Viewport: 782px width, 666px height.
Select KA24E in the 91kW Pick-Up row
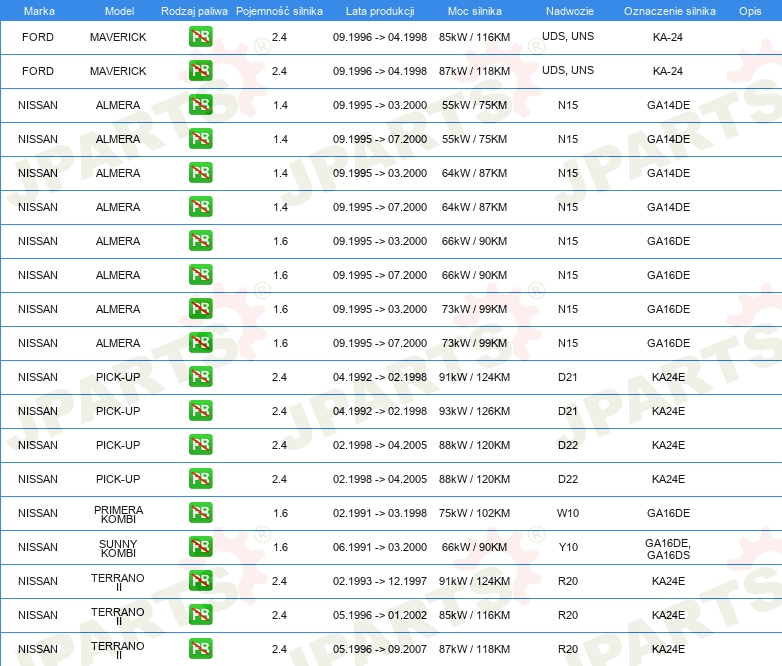point(668,377)
